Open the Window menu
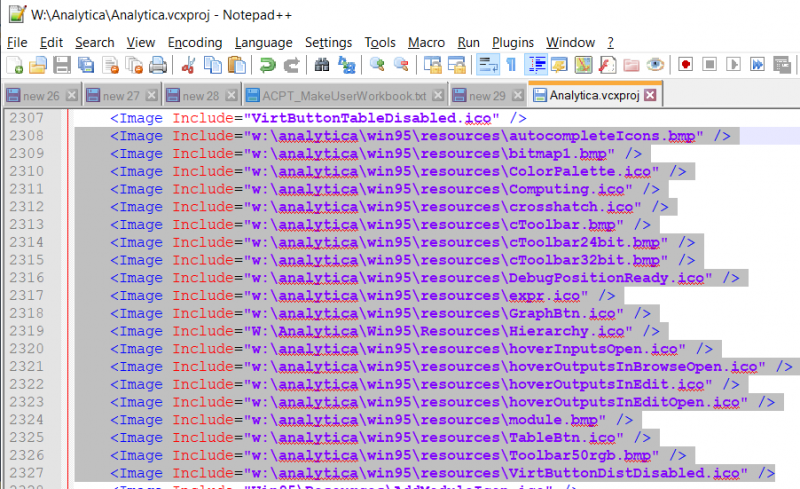Image resolution: width=800 pixels, height=489 pixels. pos(570,42)
